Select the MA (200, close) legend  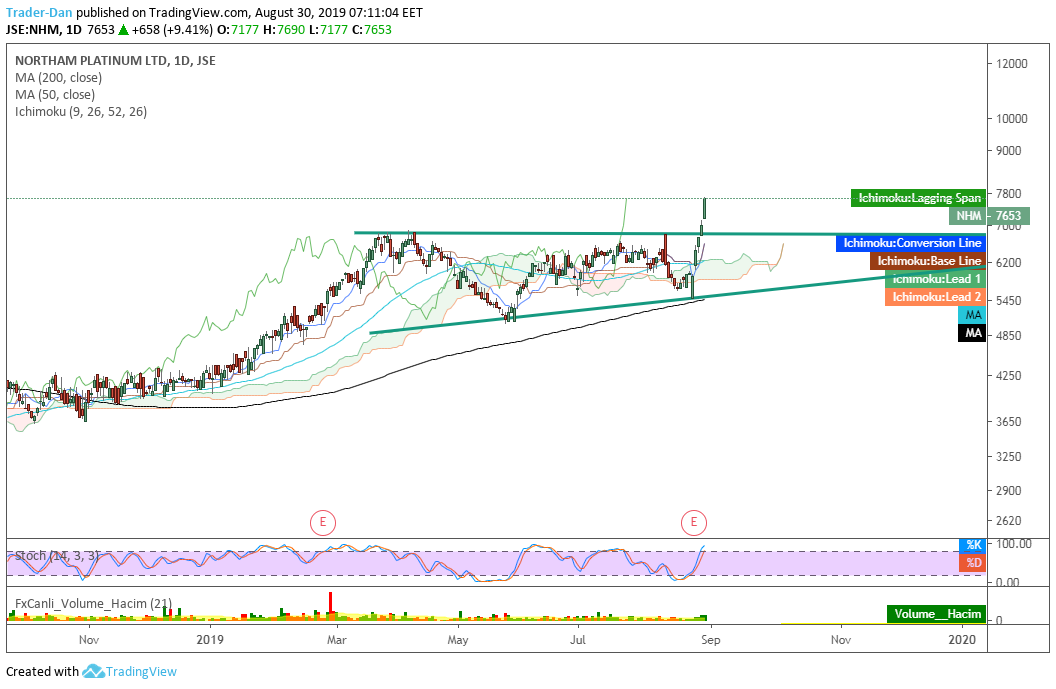pos(59,77)
